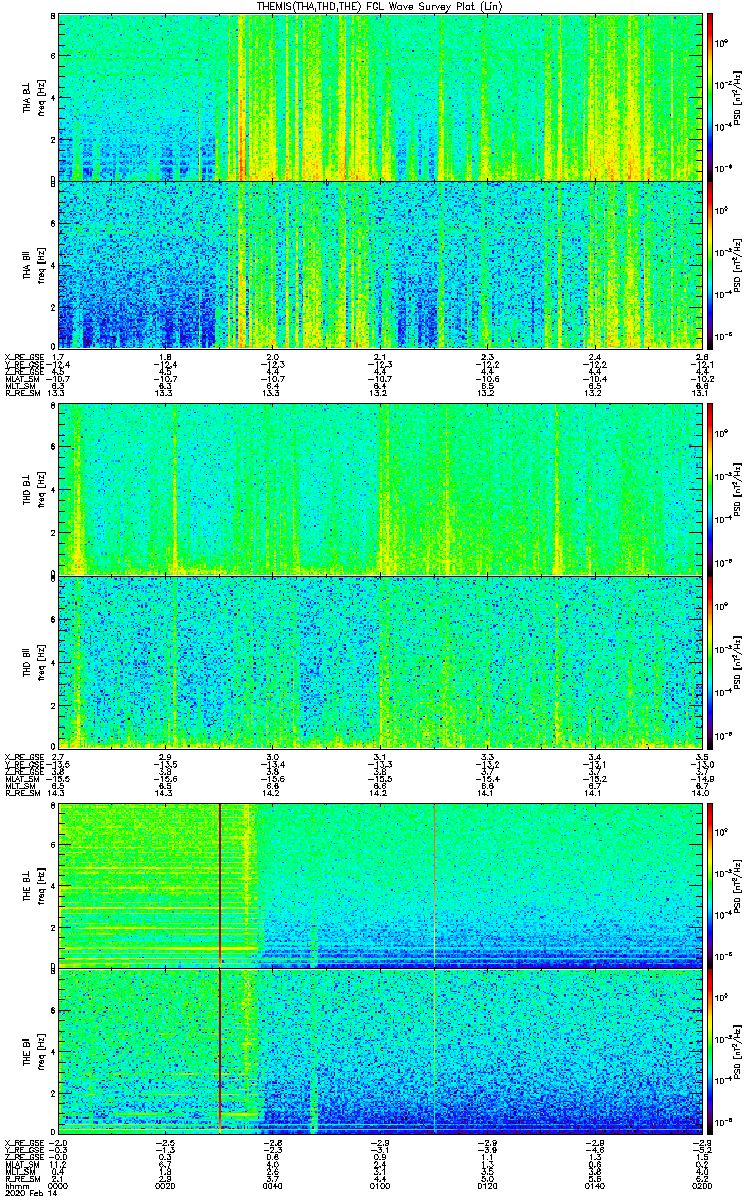Select the THD B-perpendicular spectrogram panel
Image resolution: width=750 pixels, height=1200 pixels.
pyautogui.click(x=380, y=489)
